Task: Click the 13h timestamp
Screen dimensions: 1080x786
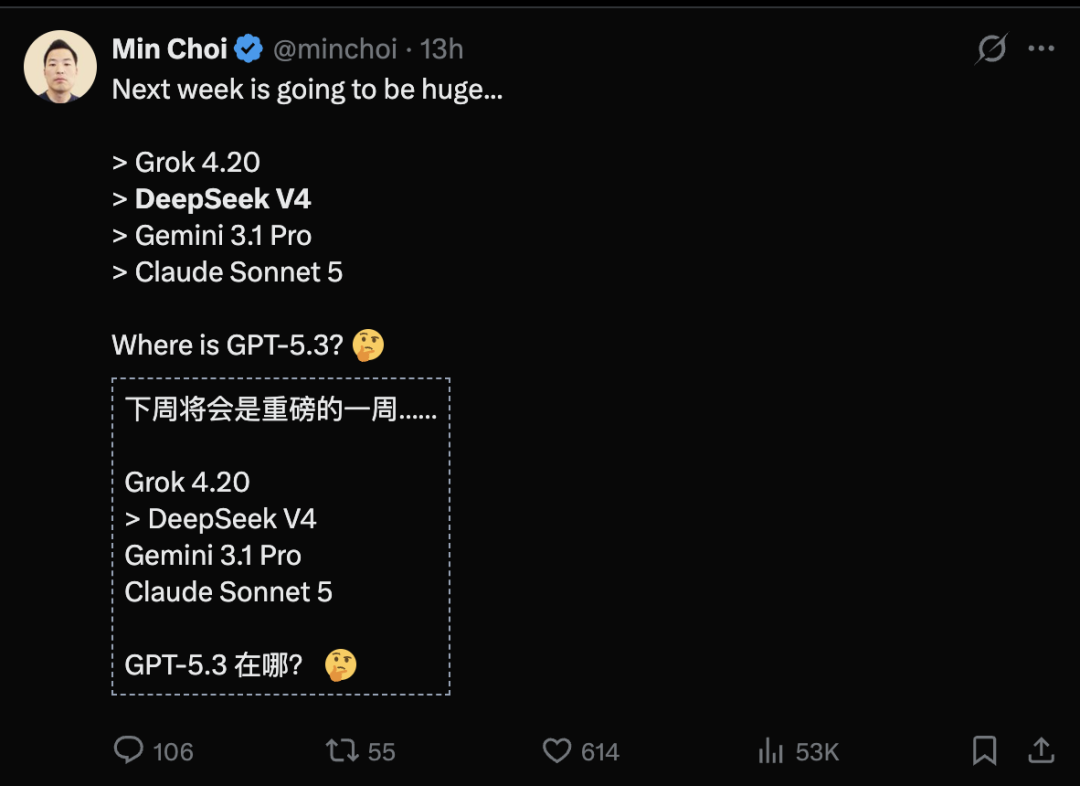Action: (442, 48)
